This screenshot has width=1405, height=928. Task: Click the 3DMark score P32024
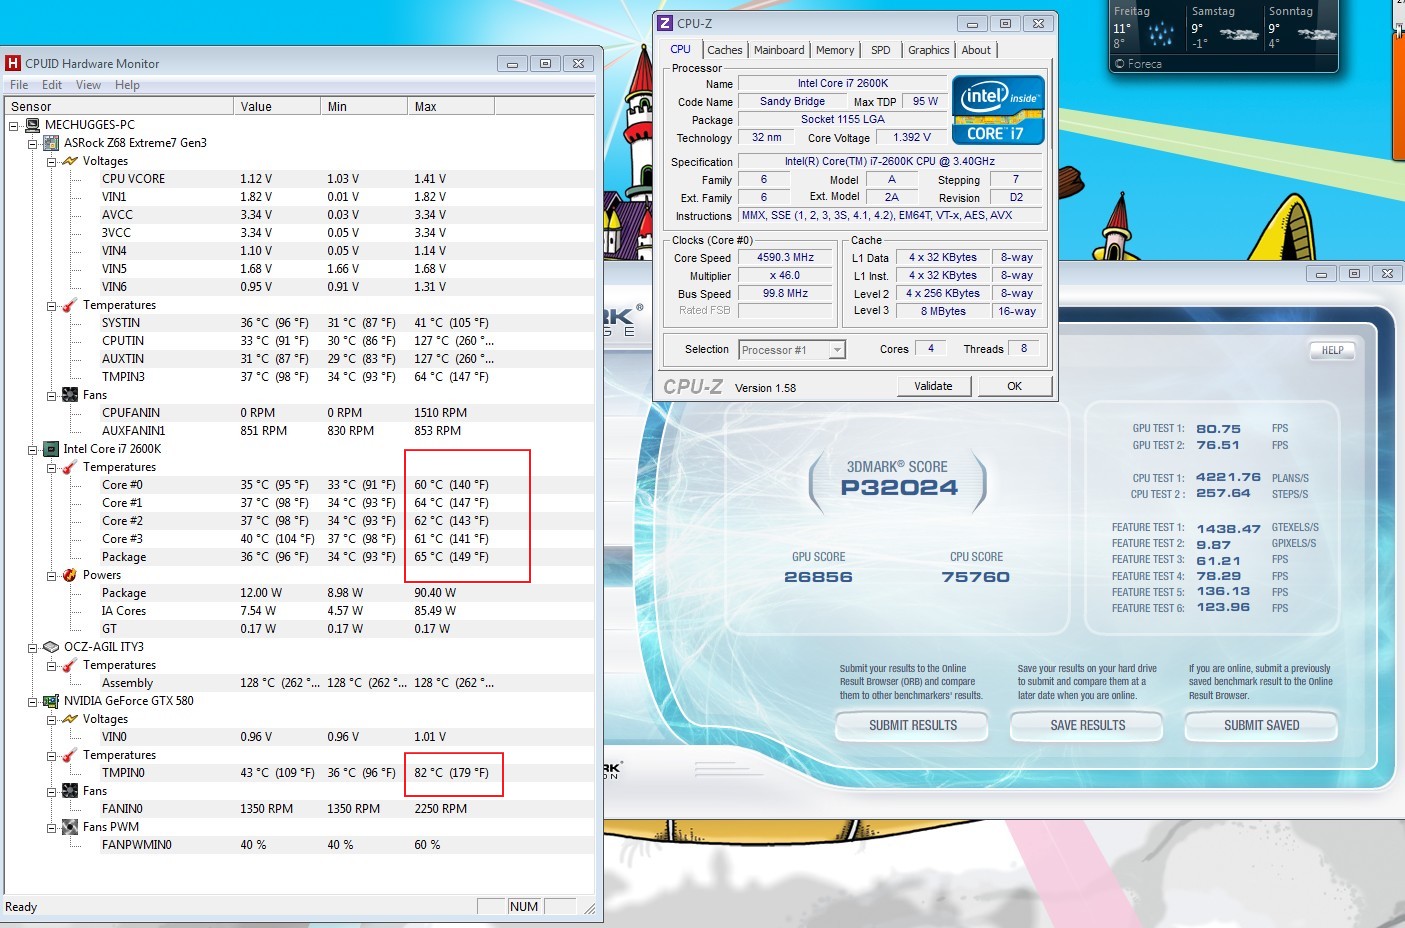click(899, 488)
